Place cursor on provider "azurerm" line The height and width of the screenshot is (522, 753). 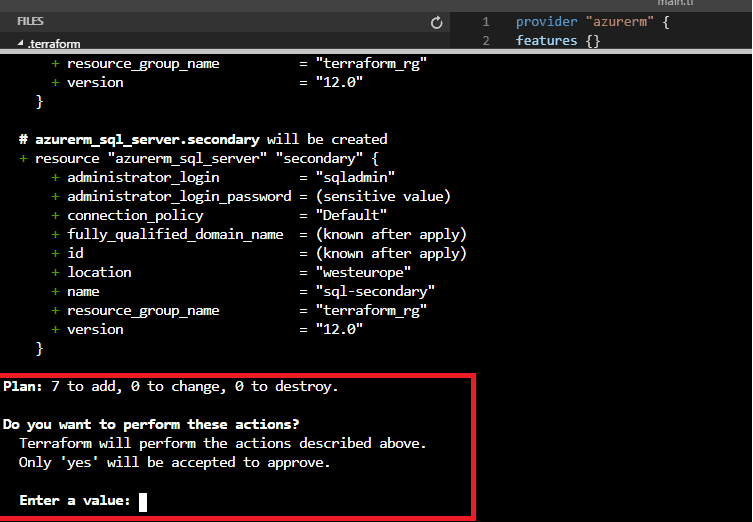pos(592,22)
